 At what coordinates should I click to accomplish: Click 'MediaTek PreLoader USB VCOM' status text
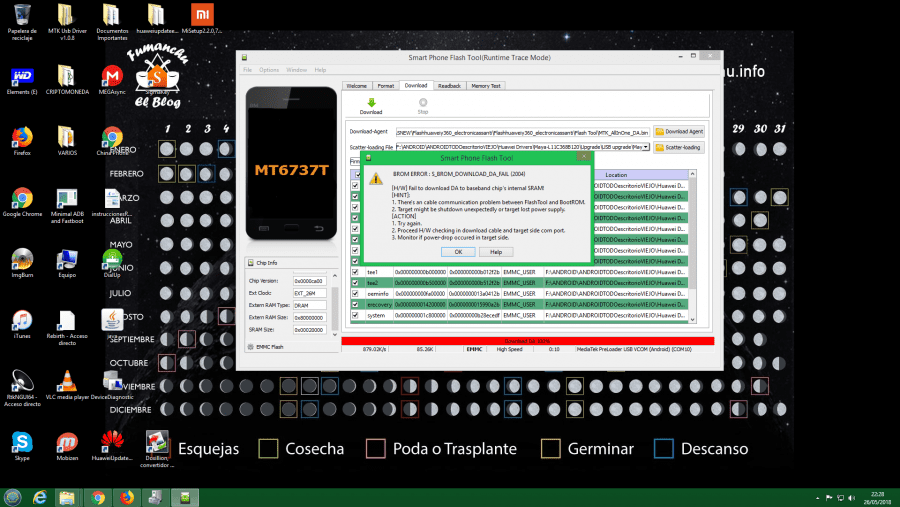tap(634, 349)
